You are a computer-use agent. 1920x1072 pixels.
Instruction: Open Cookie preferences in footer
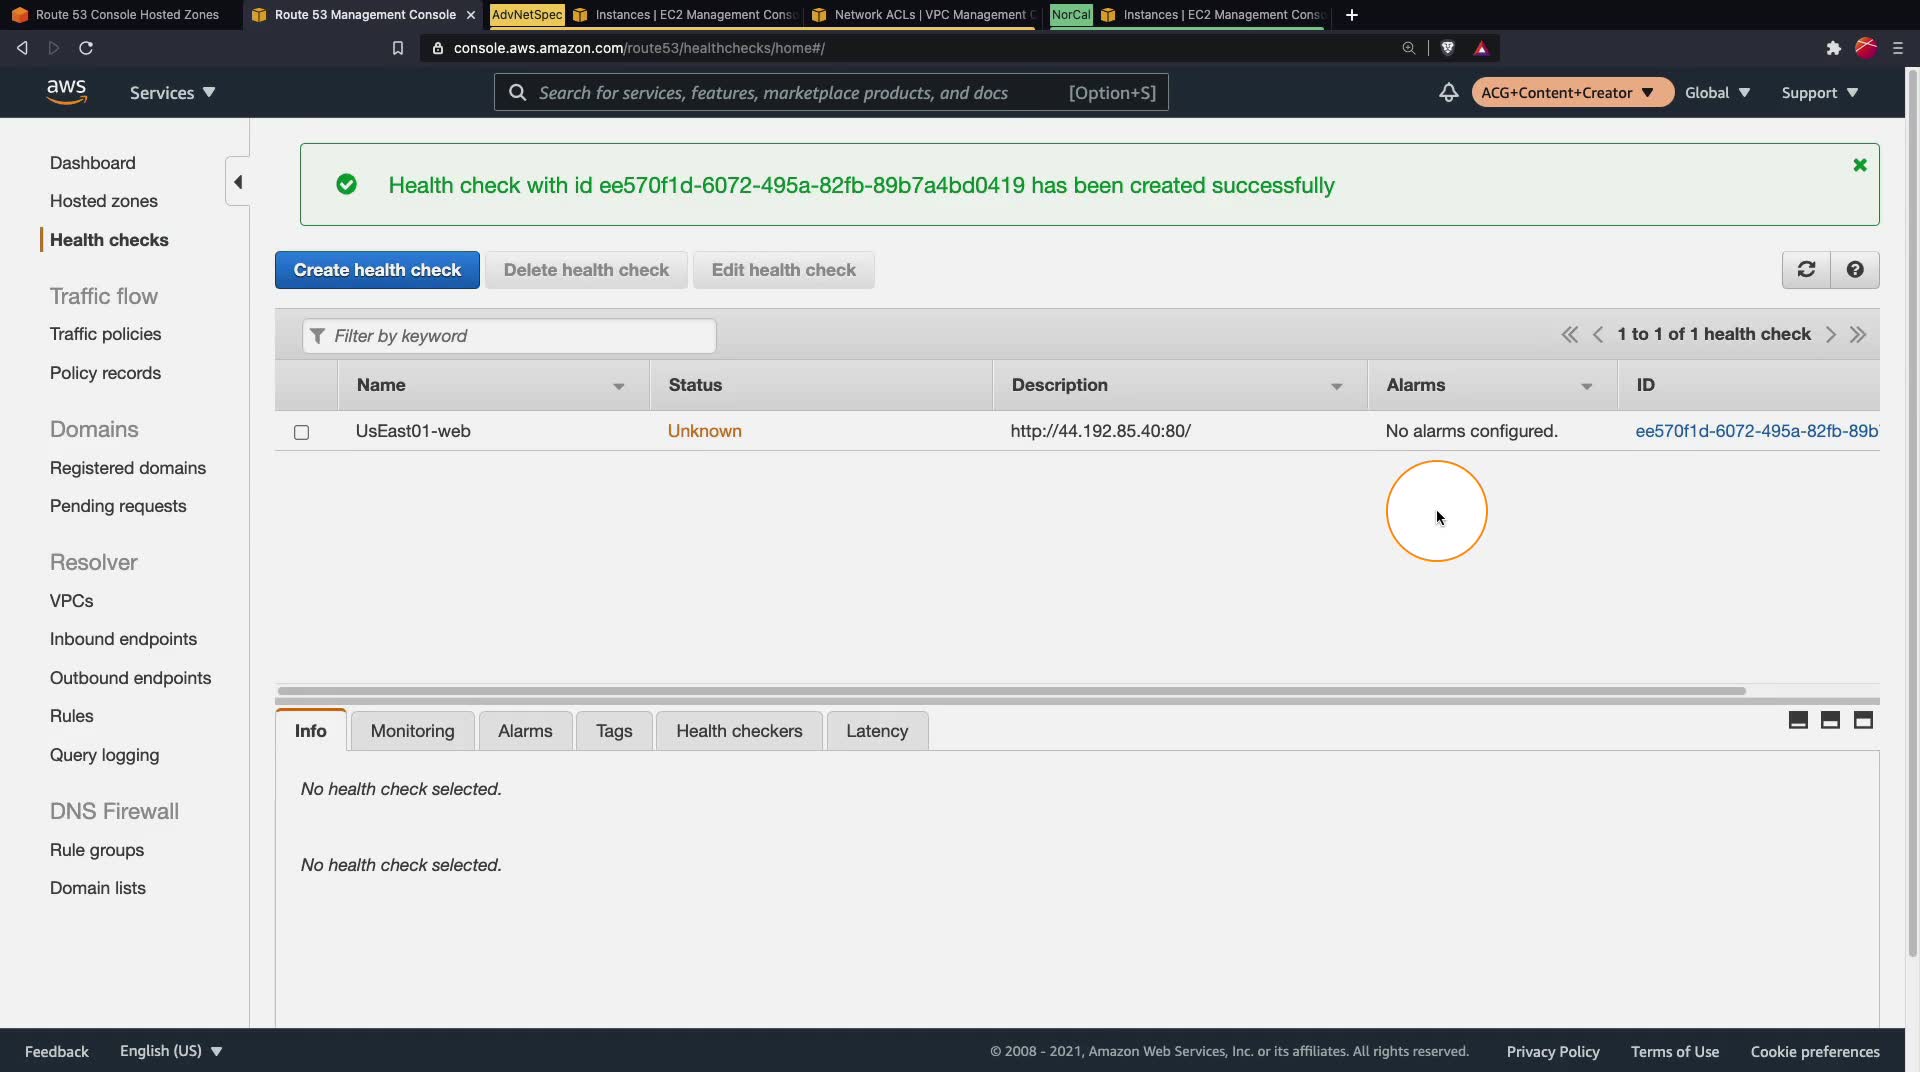[x=1815, y=1051]
